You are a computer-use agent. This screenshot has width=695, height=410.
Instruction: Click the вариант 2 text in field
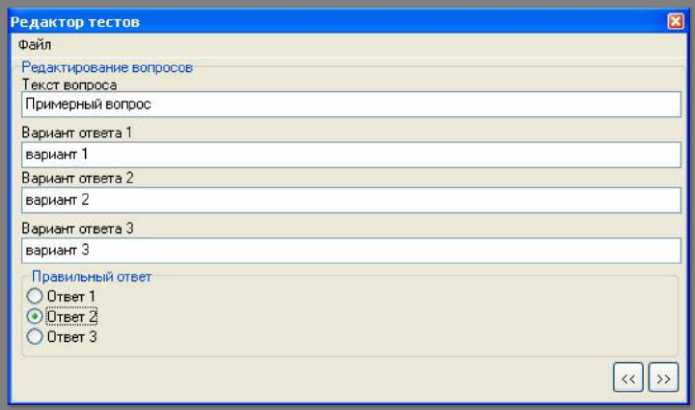point(57,200)
